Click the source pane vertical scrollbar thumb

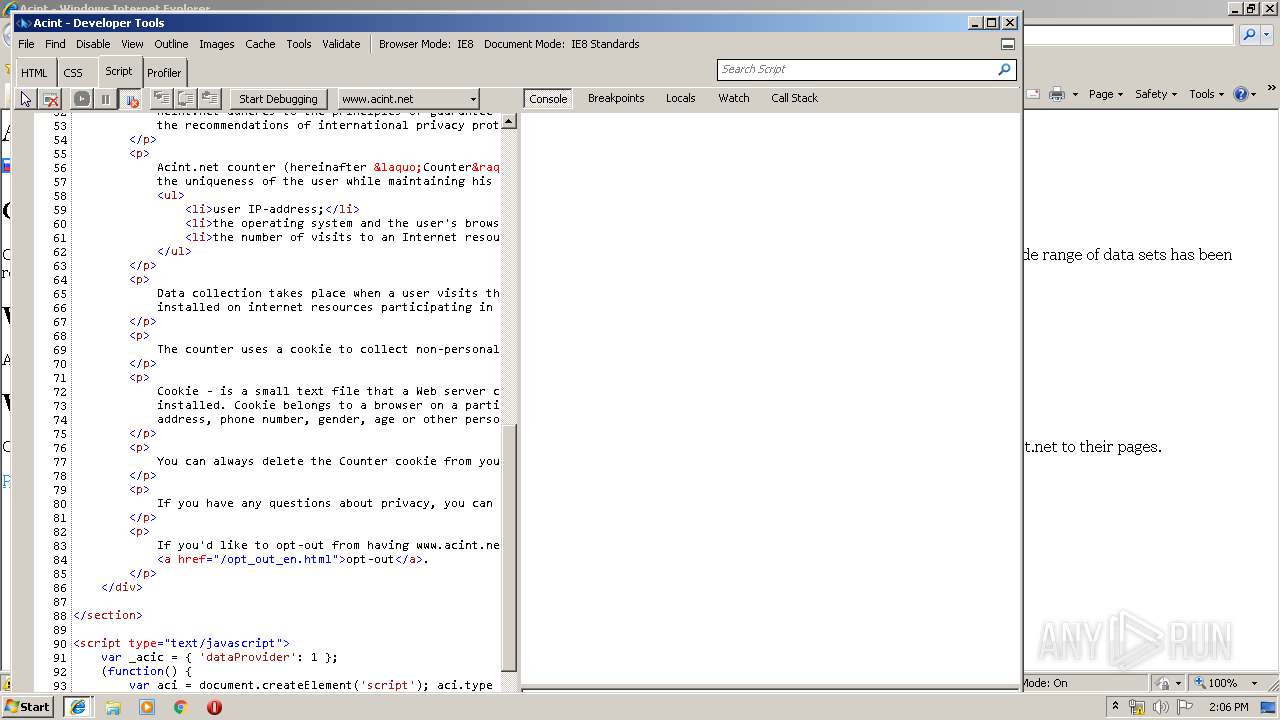509,546
